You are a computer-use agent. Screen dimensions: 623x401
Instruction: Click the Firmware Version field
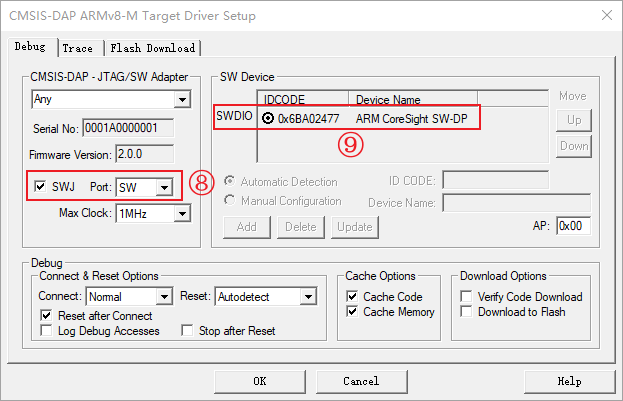click(145, 154)
